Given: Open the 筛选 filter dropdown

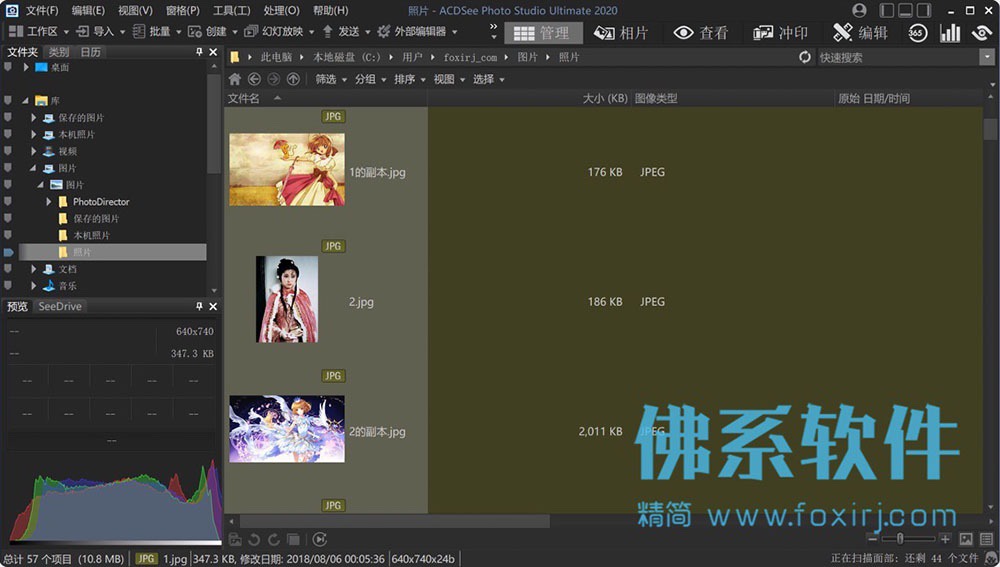Looking at the screenshot, I should click(330, 79).
